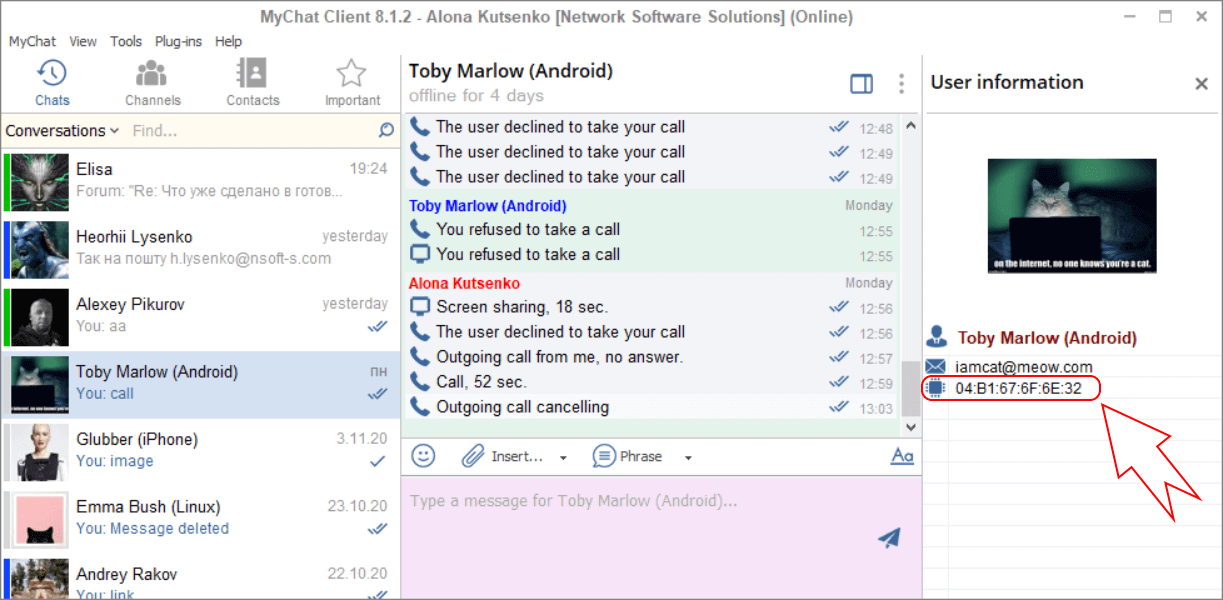Screen dimensions: 1223x600
Task: Switch to the Channels tab
Action: 152,82
